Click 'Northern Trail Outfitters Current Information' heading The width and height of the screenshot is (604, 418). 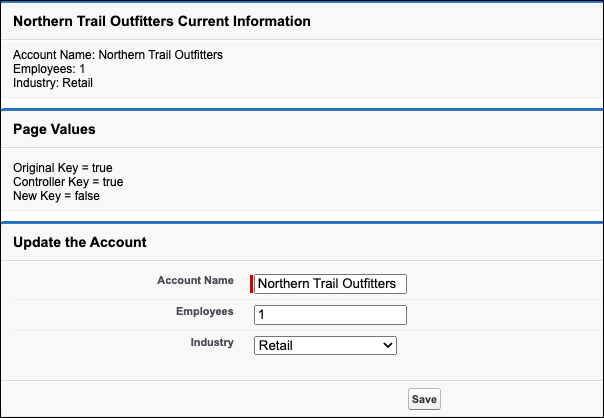162,21
